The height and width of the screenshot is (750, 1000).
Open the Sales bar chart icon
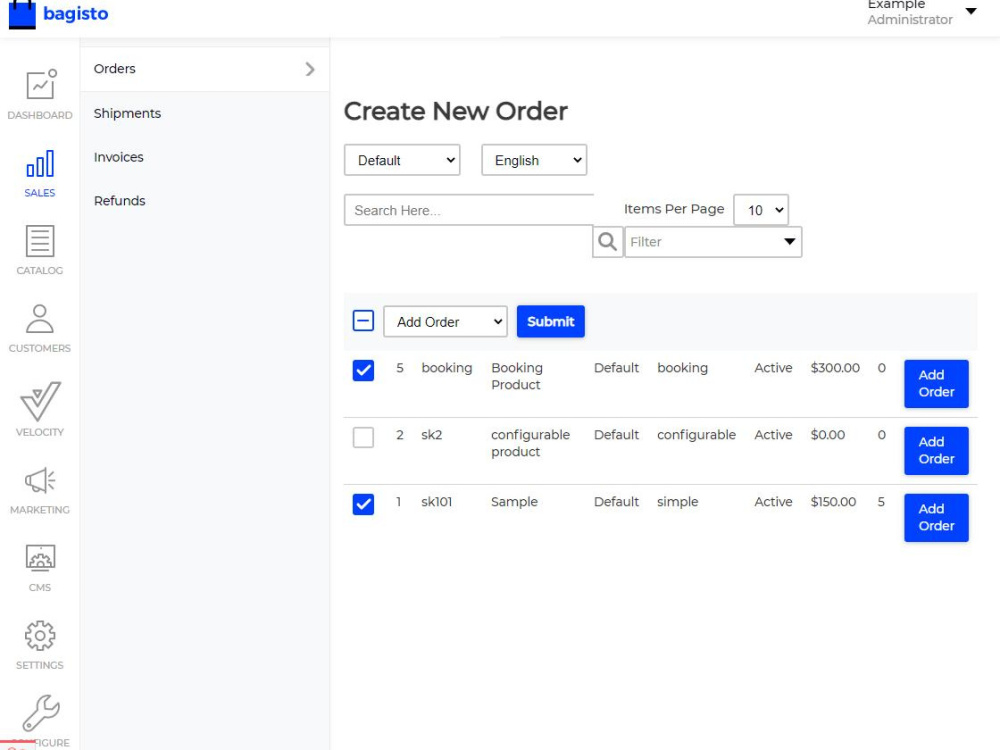point(40,163)
